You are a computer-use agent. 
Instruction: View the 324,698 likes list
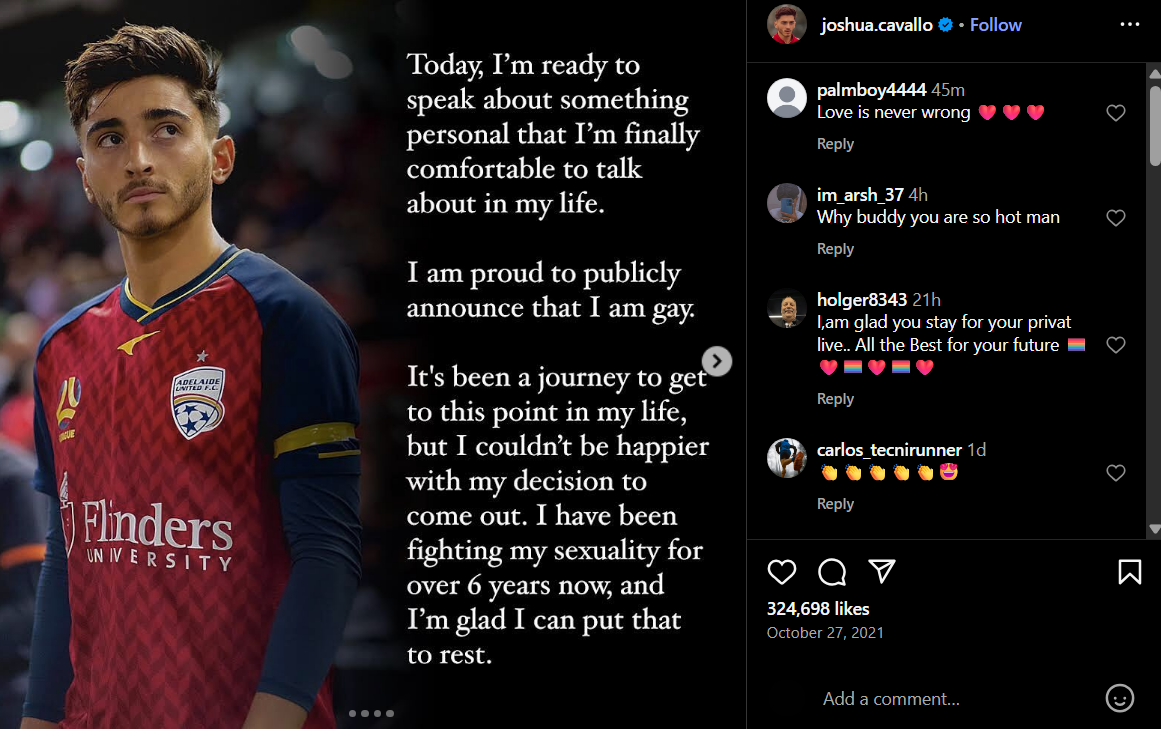[817, 608]
